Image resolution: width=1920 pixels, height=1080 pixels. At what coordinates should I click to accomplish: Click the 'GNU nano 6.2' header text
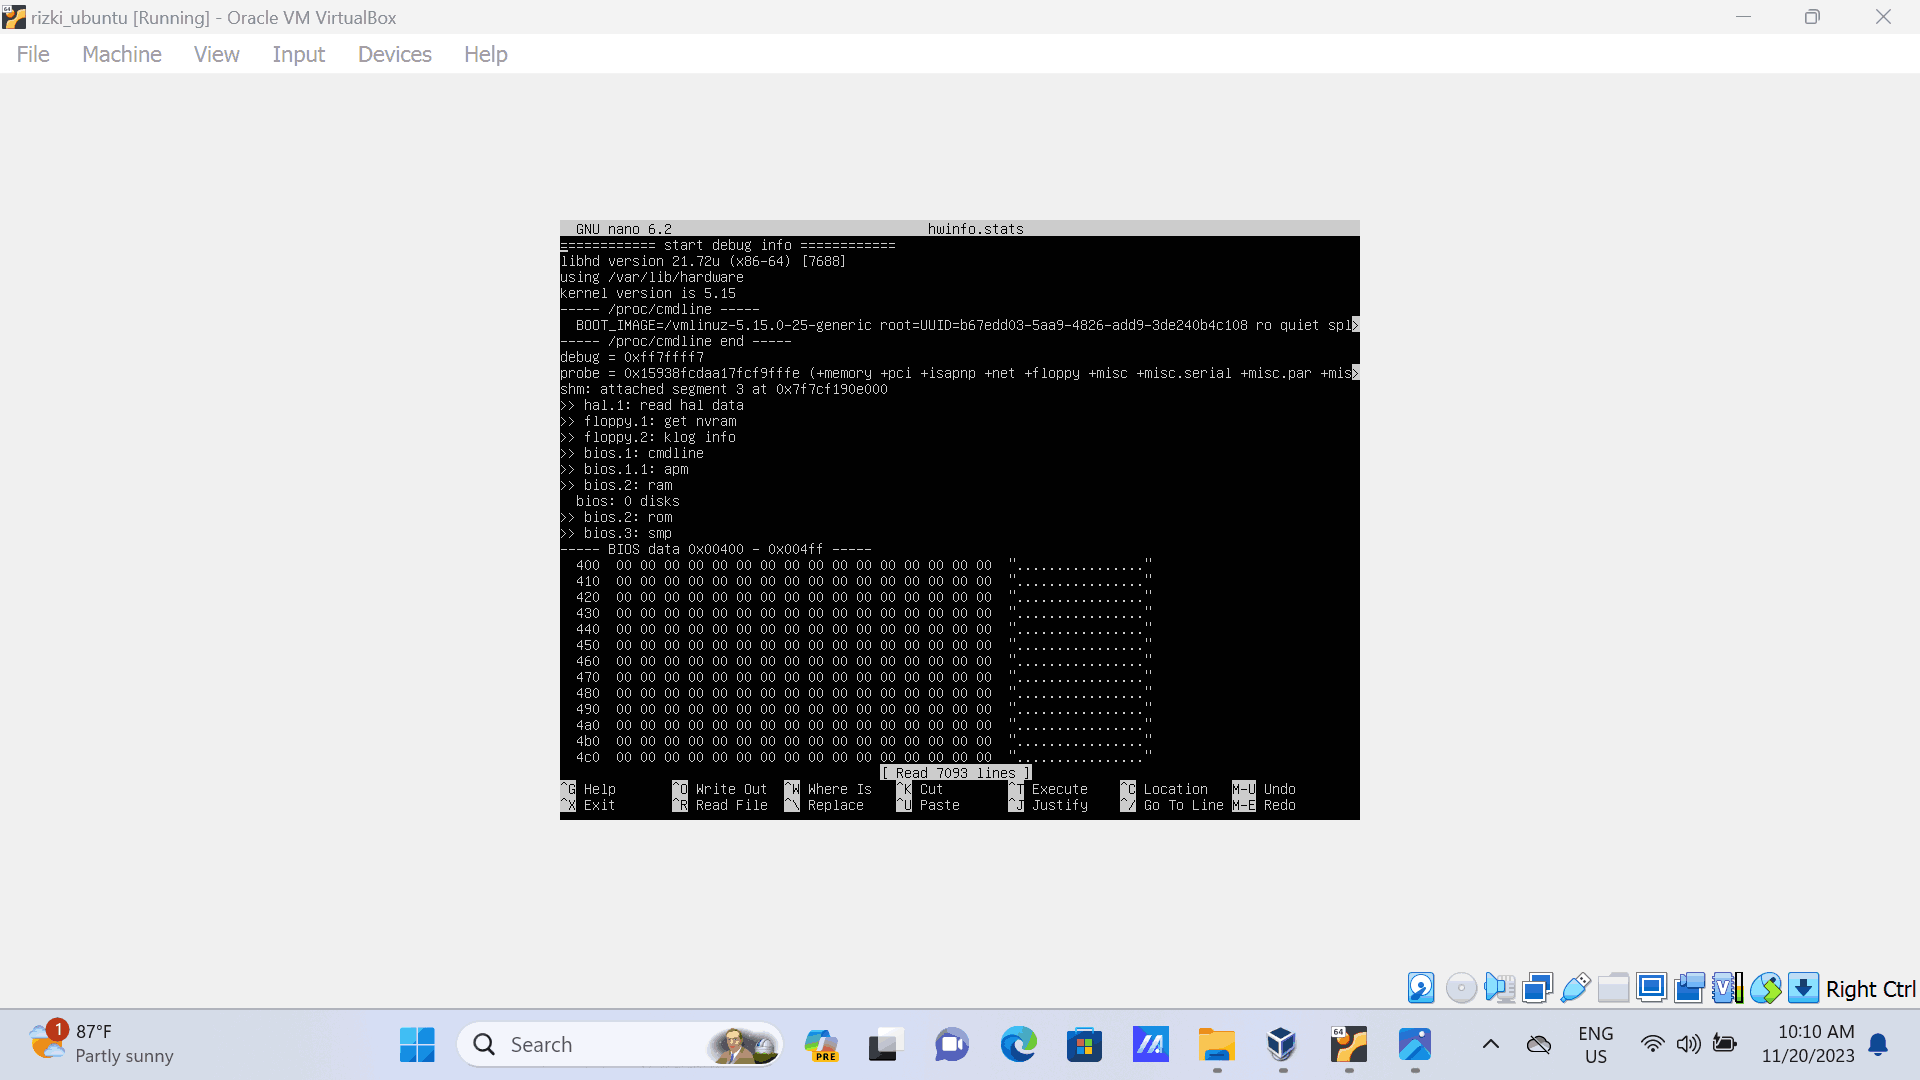(624, 229)
